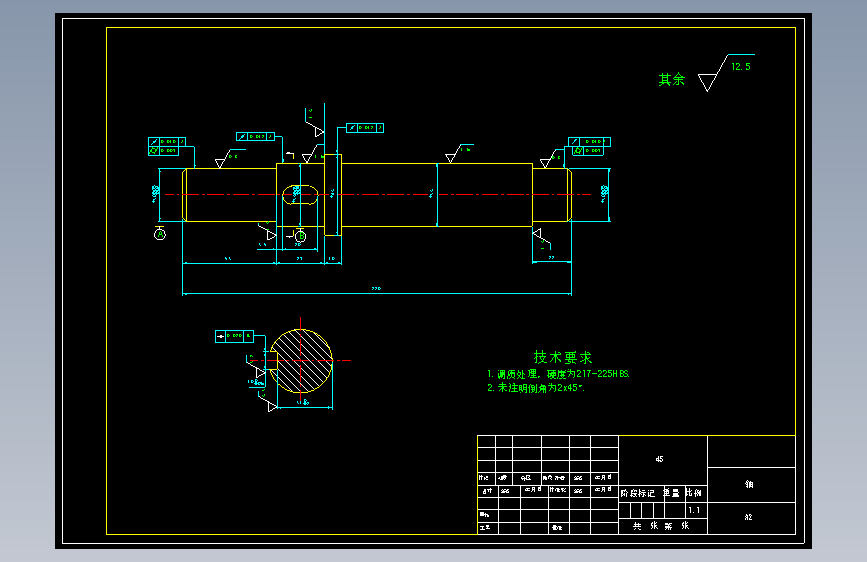Click roughness symbol above the right shaft journal
This screenshot has width=867, height=562.
point(551,158)
